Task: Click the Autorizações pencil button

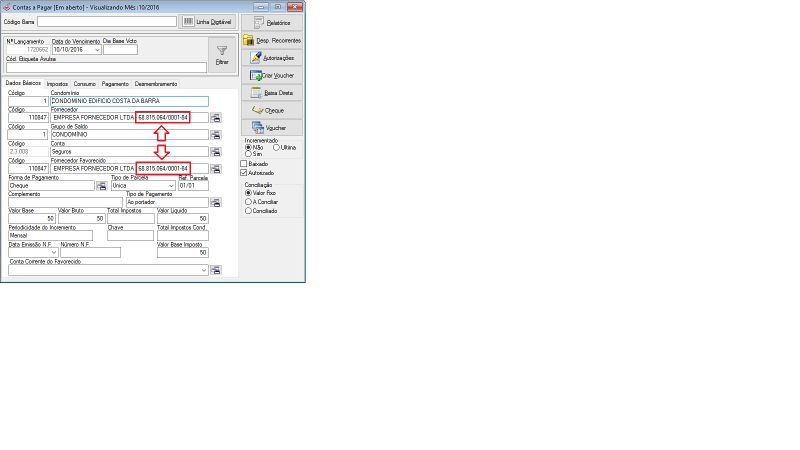Action: (x=271, y=58)
